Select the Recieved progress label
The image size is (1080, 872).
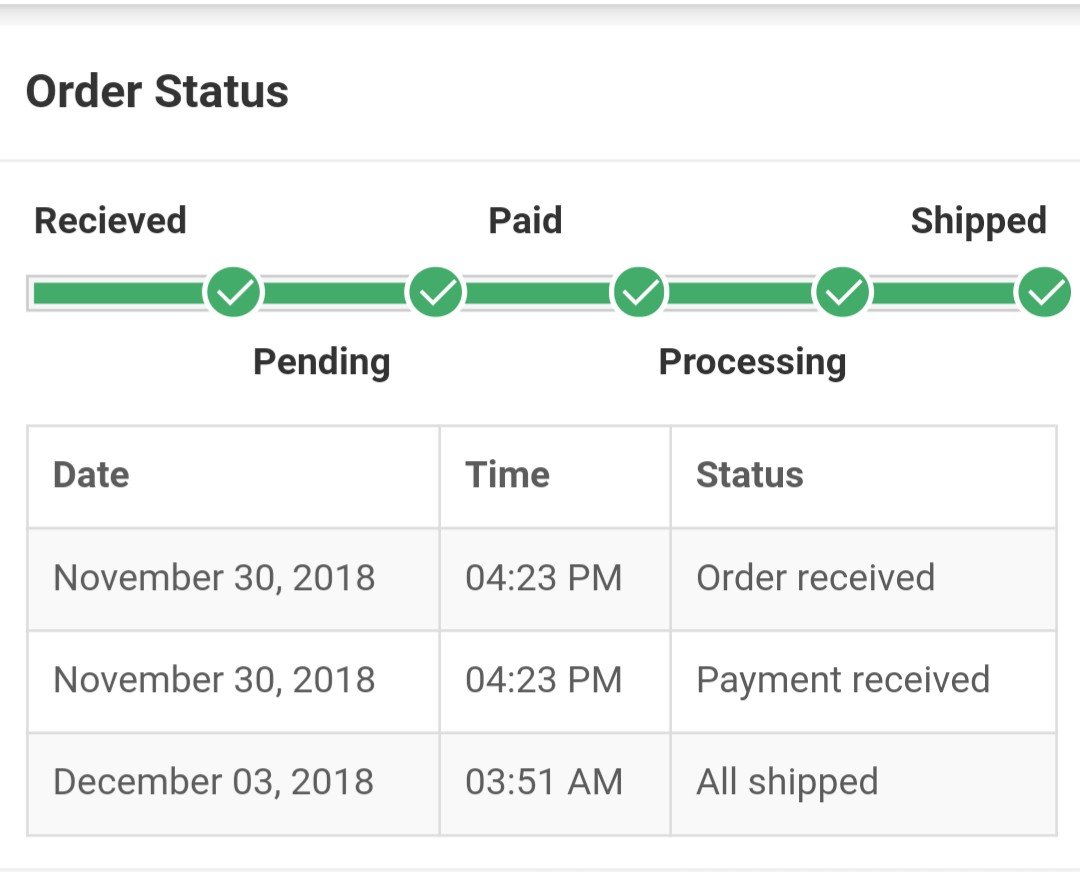[110, 221]
